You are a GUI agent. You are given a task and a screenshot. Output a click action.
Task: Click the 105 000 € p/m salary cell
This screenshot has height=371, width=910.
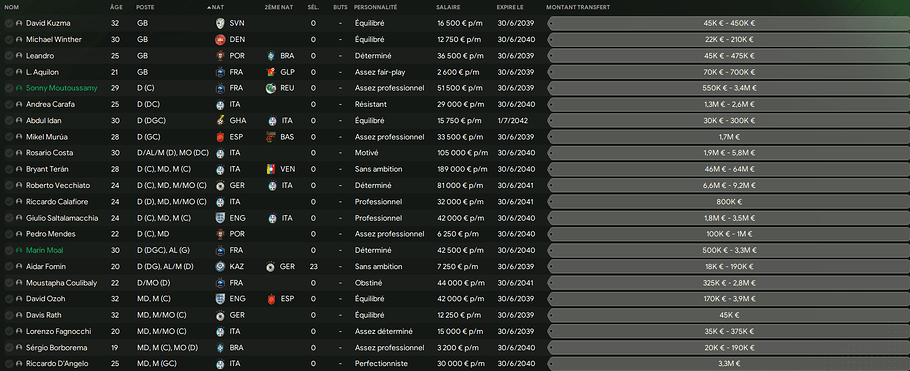coord(463,153)
